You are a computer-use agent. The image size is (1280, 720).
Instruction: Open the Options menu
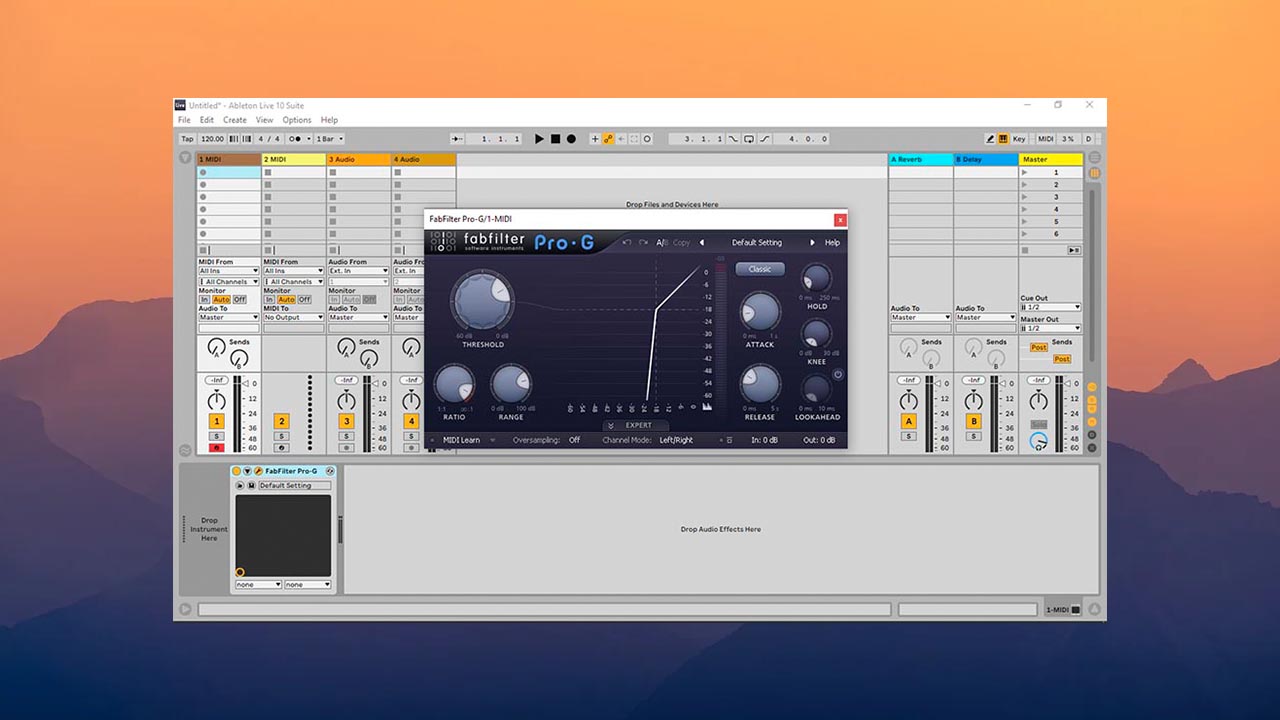(296, 119)
